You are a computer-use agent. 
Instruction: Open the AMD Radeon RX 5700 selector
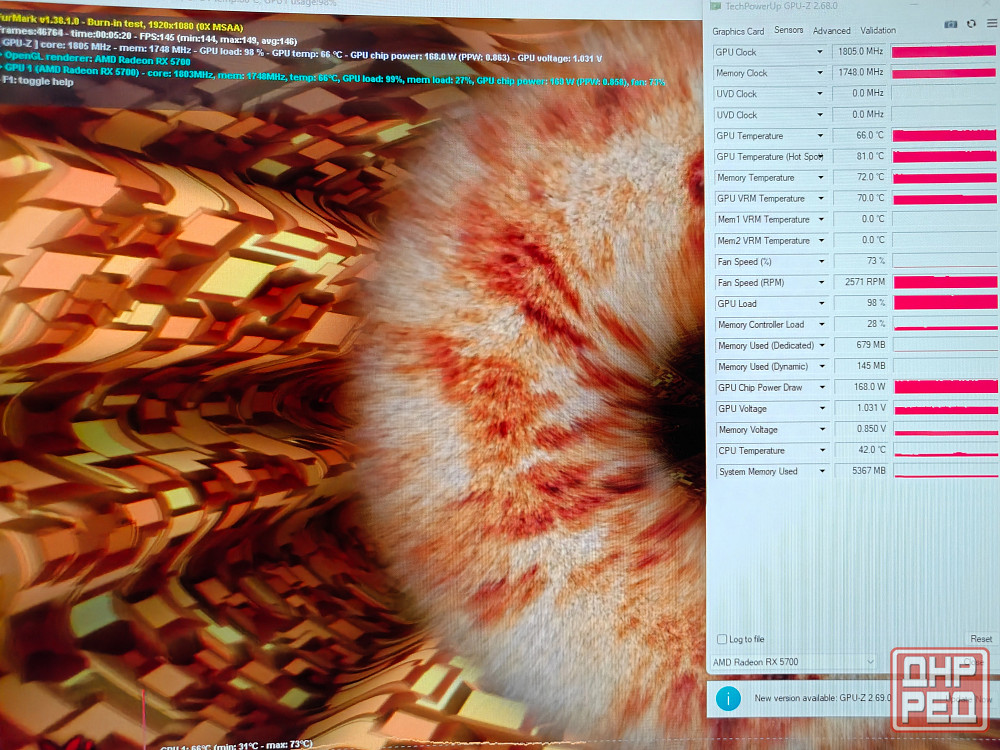(x=792, y=662)
